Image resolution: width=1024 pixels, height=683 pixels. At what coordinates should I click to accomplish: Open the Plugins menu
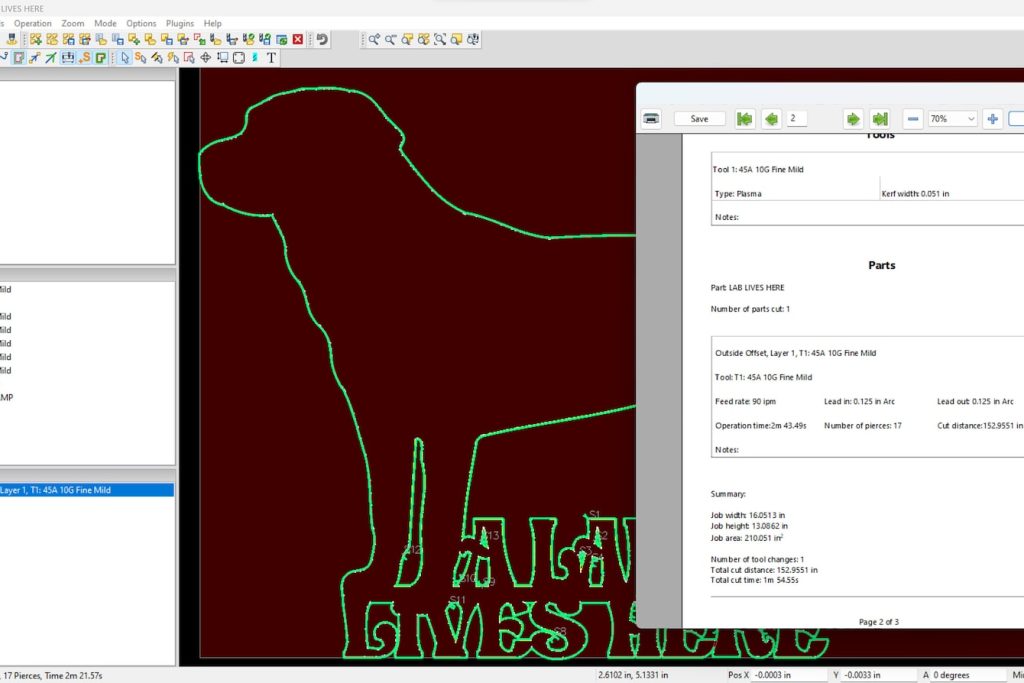180,23
